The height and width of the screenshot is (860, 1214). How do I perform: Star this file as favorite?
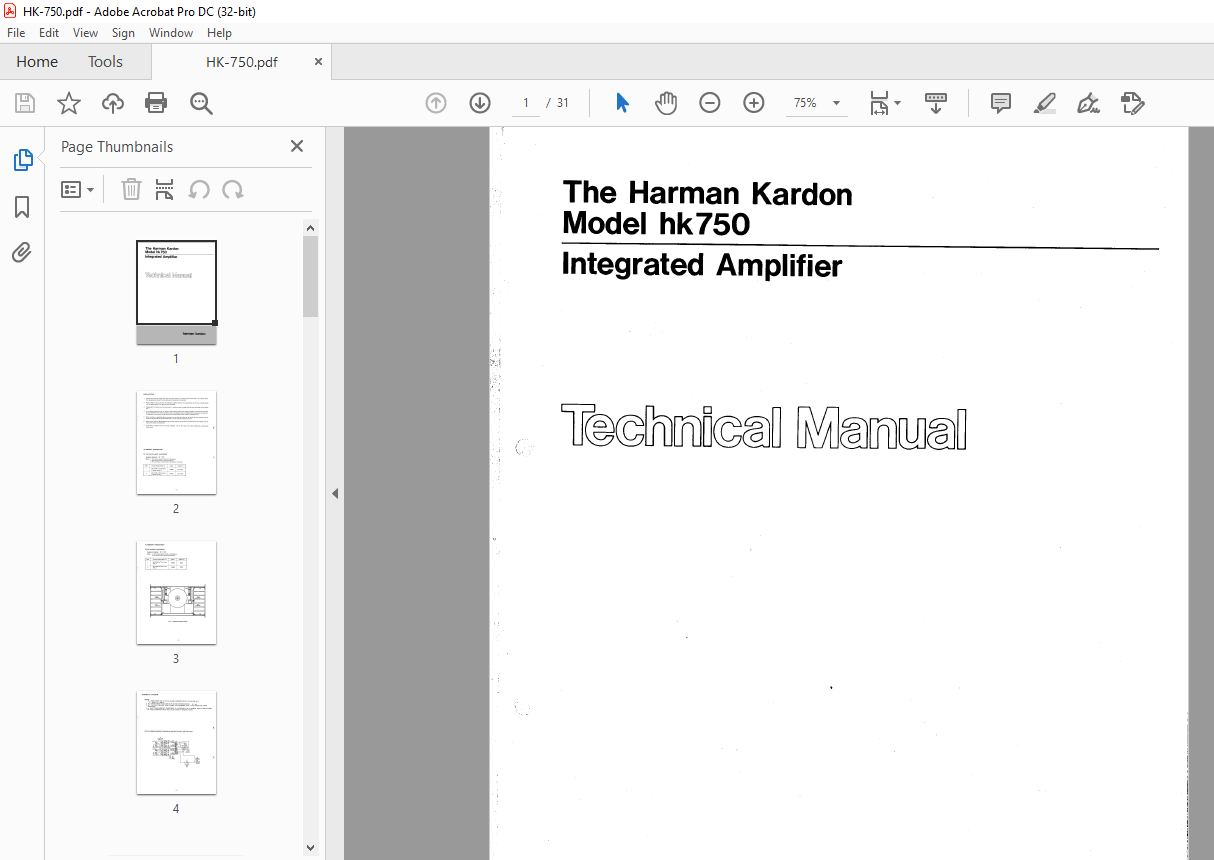click(69, 103)
